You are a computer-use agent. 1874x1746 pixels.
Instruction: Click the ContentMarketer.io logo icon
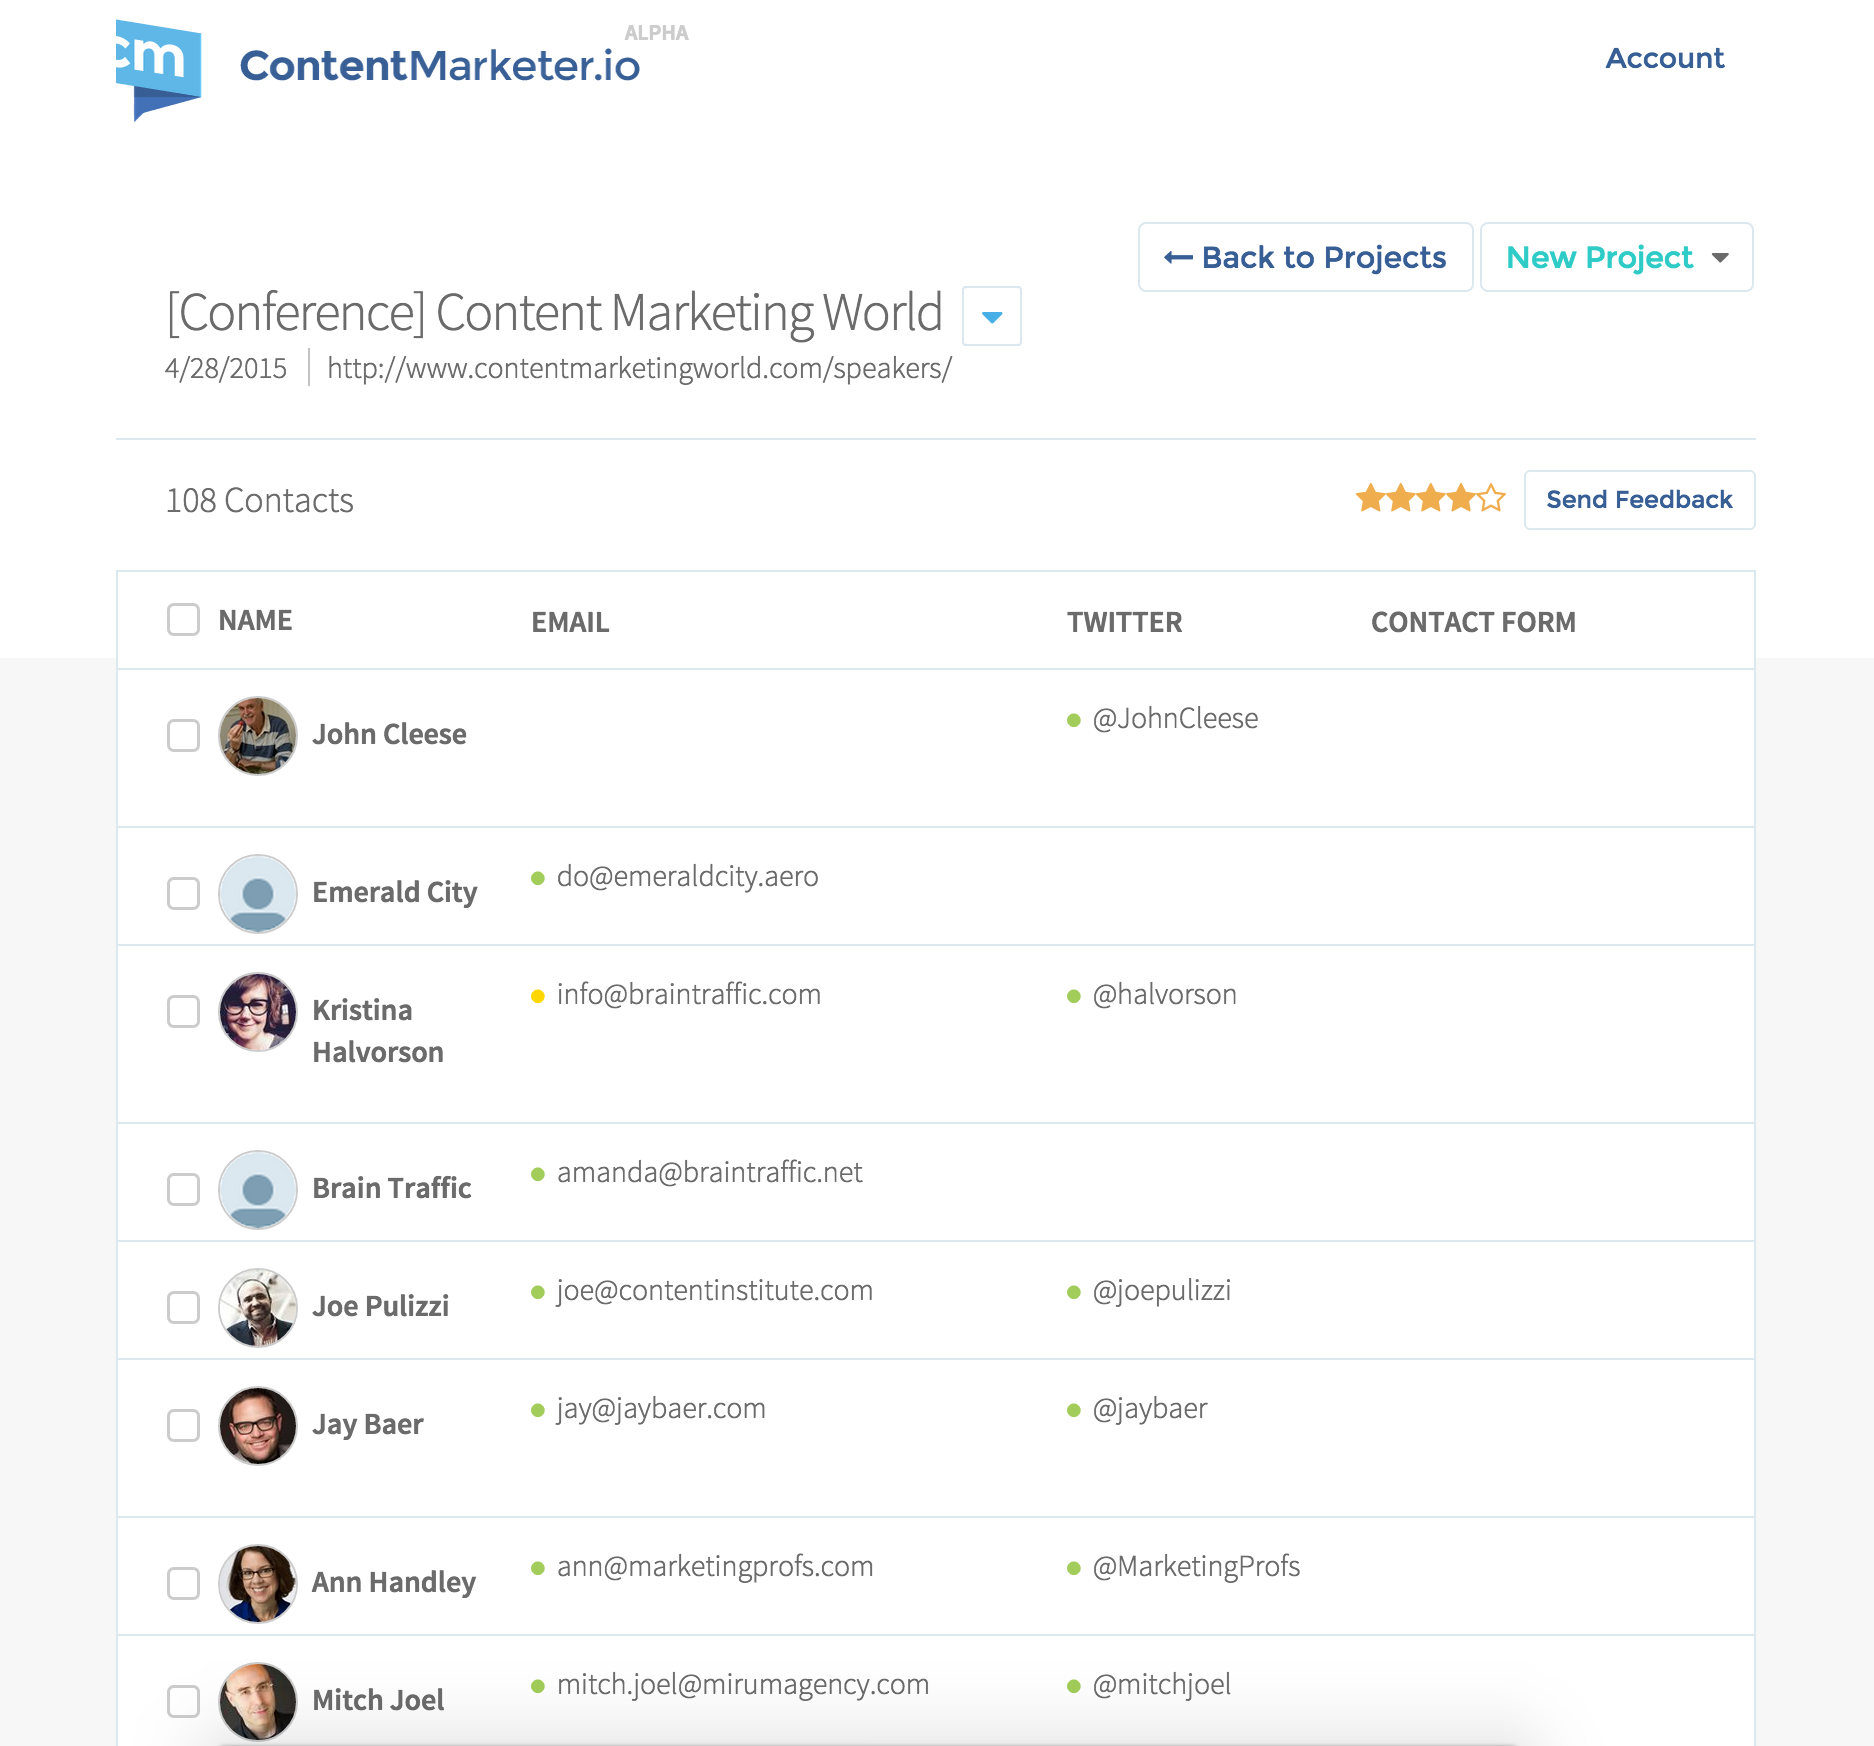[158, 69]
